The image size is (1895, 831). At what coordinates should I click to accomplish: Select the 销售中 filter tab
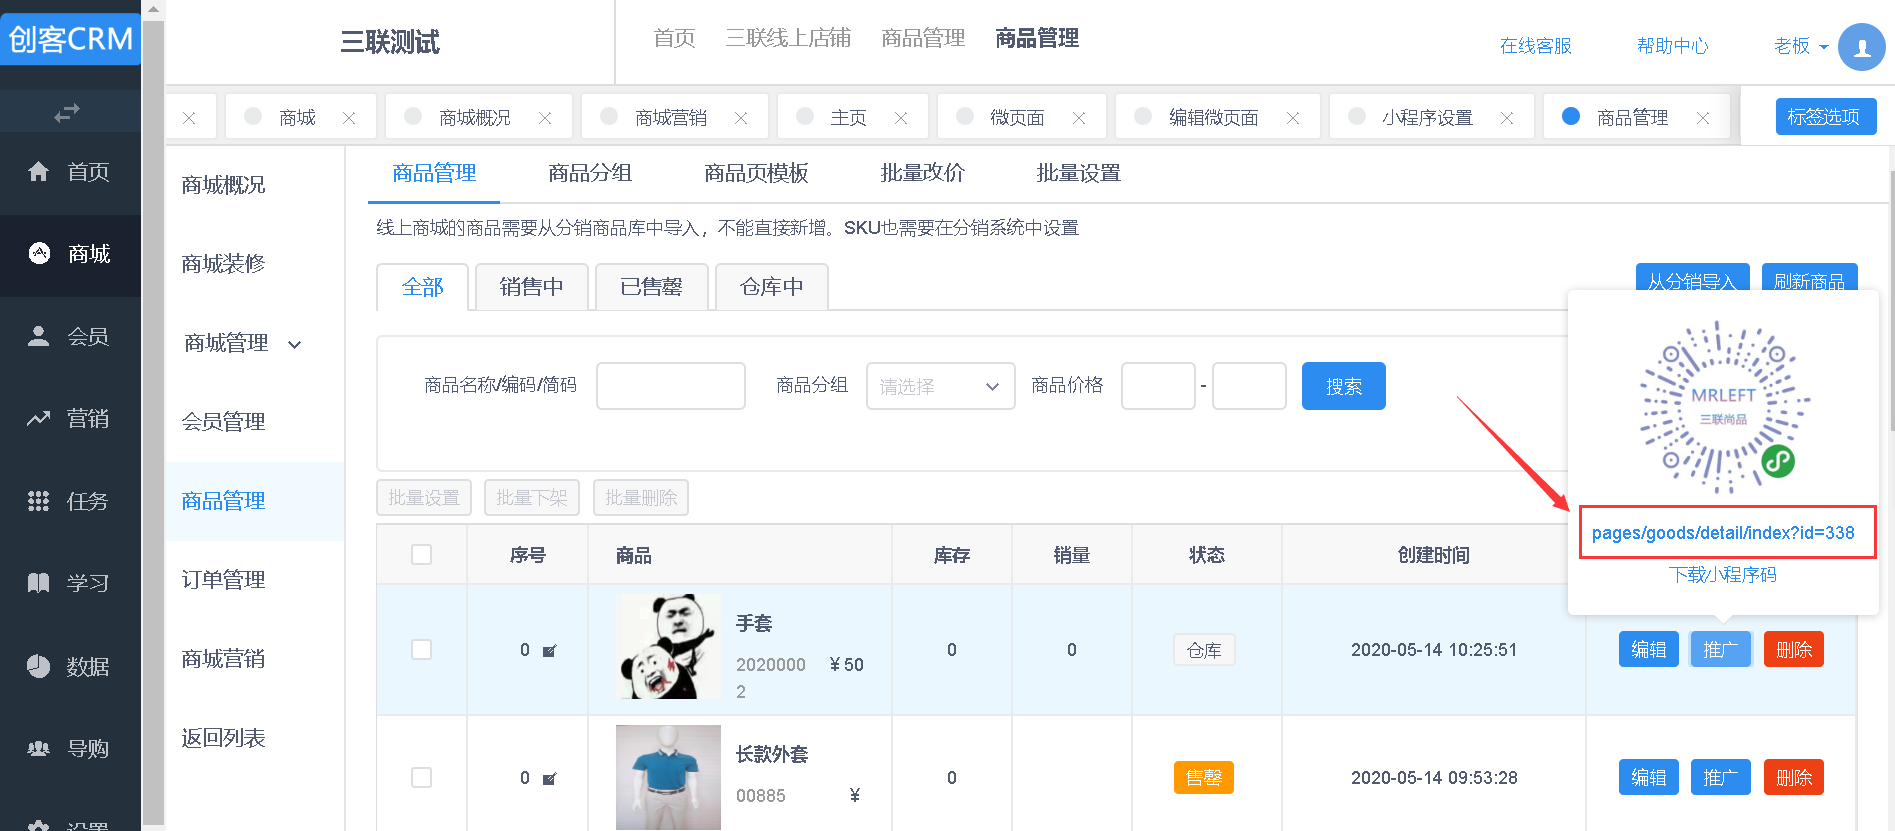pos(532,287)
